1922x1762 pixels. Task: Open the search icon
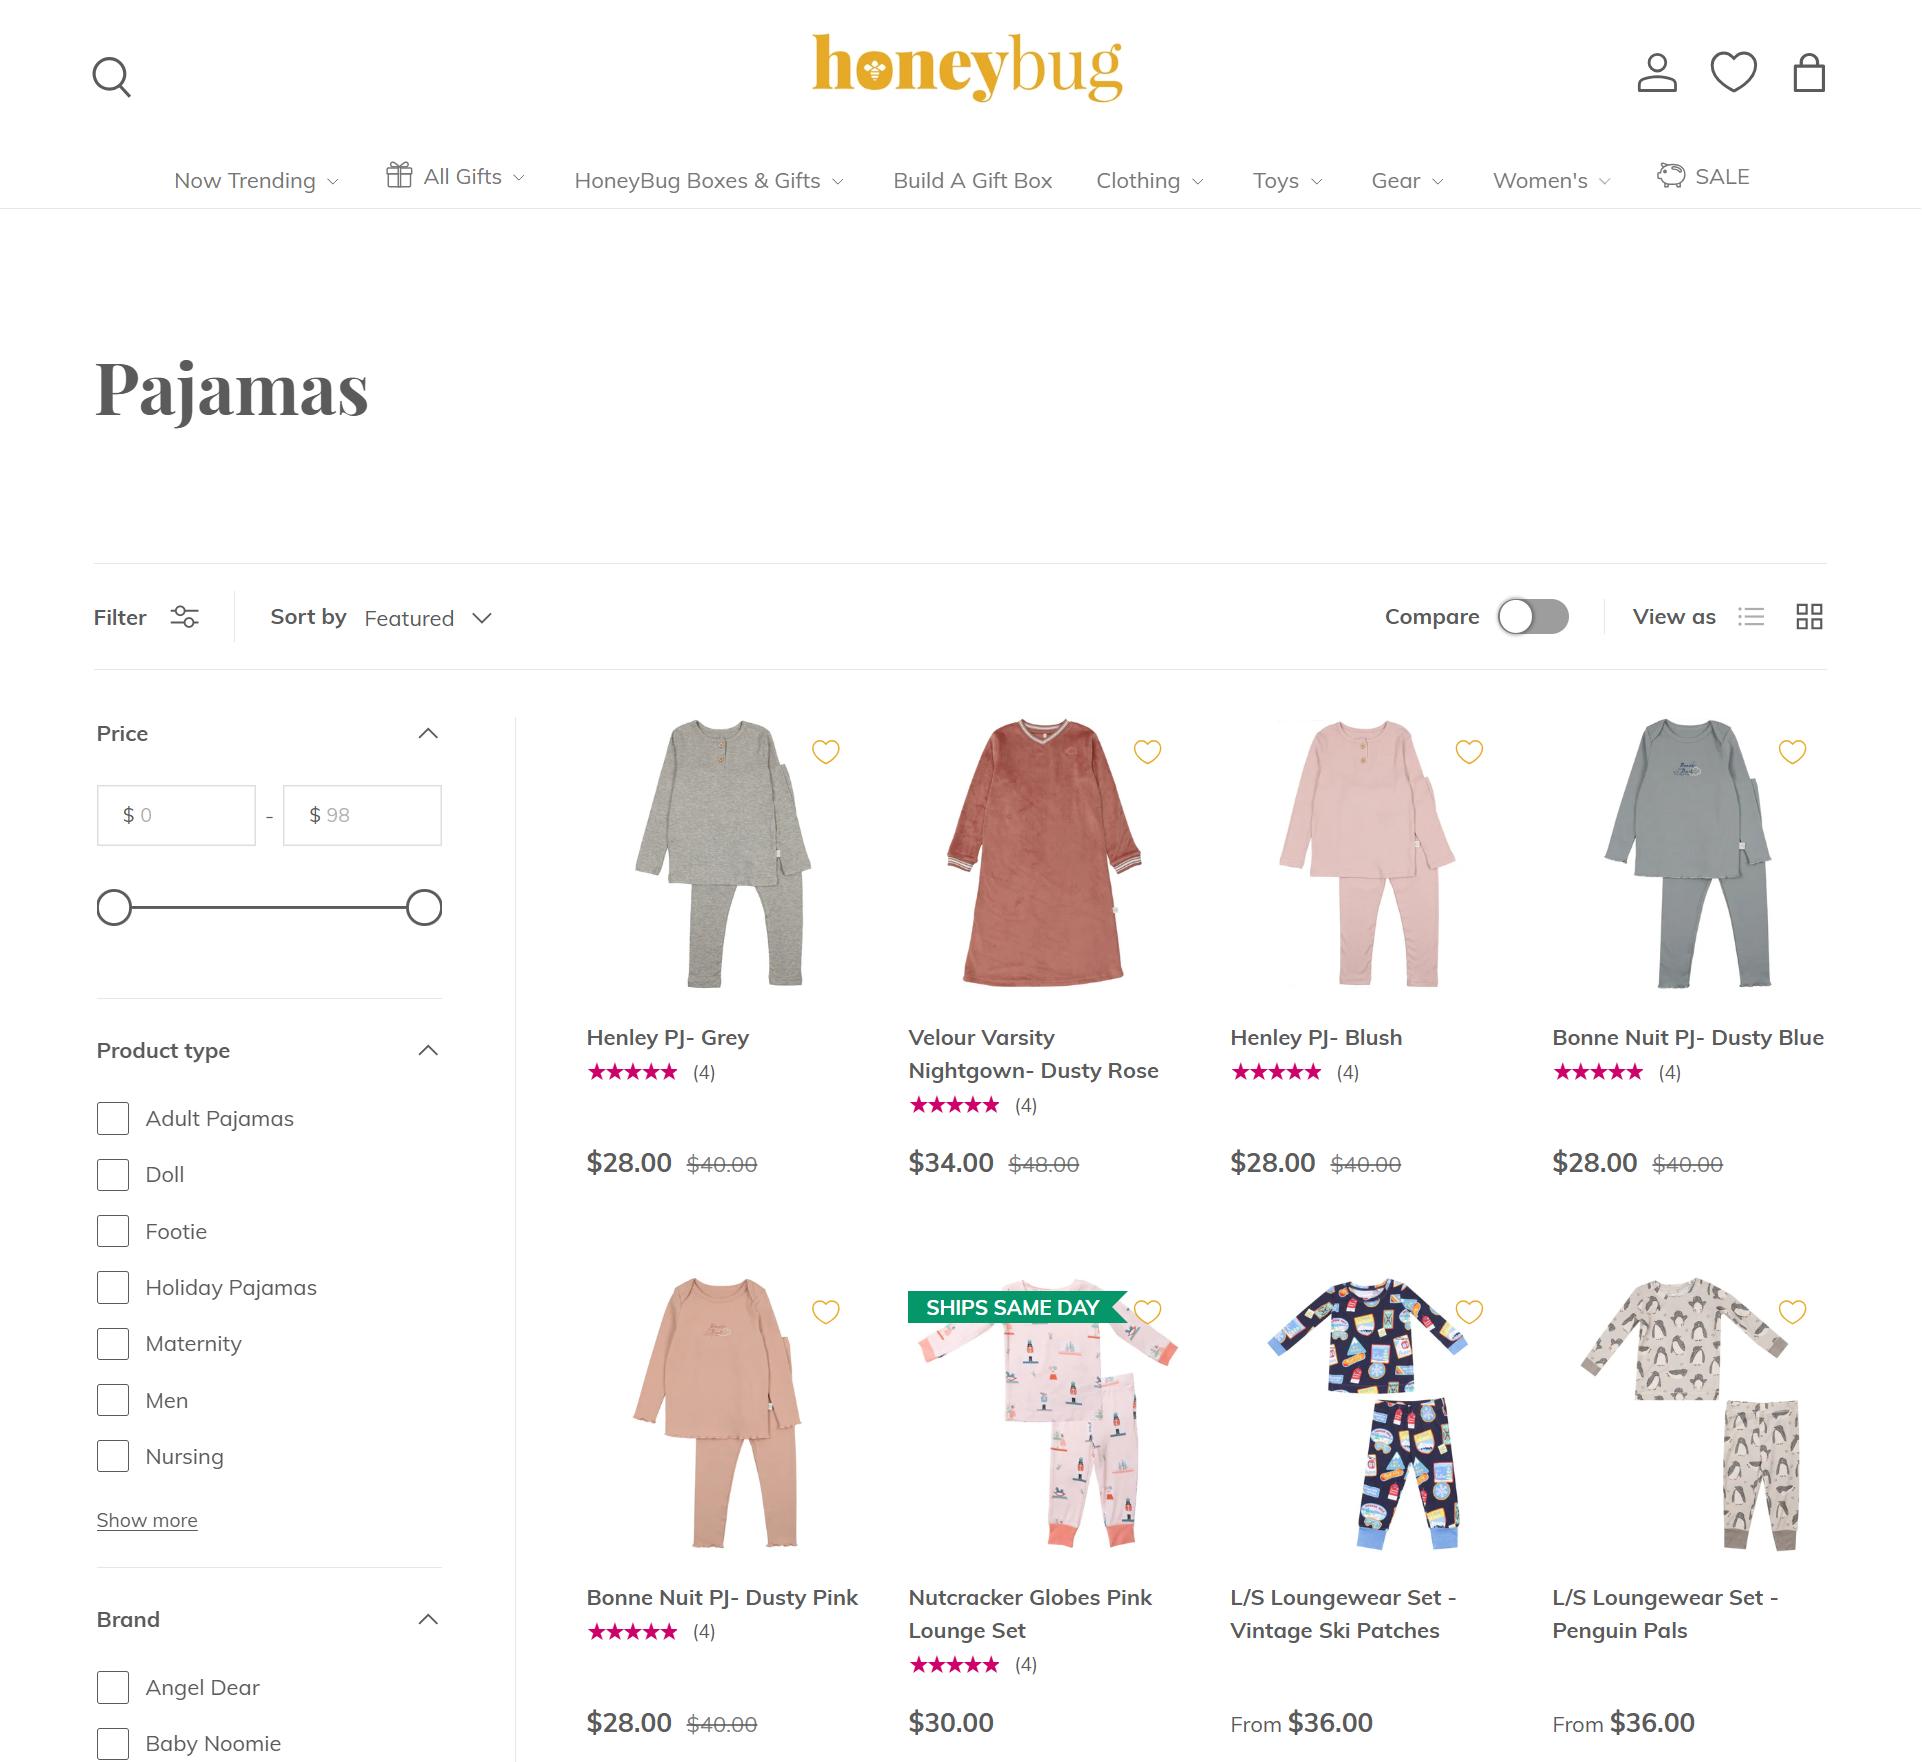112,76
